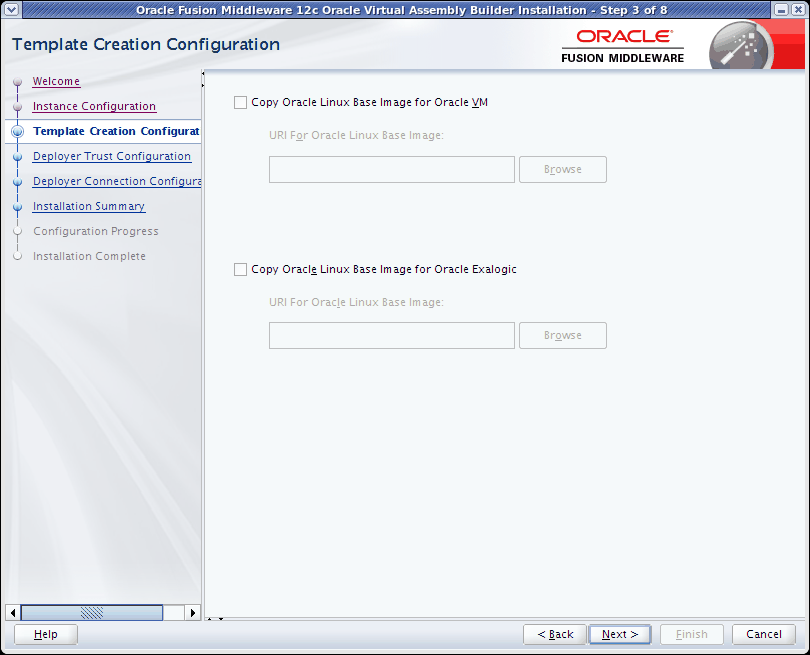Go Back to the previous step
Viewport: 810px width, 655px height.
[x=555, y=634]
